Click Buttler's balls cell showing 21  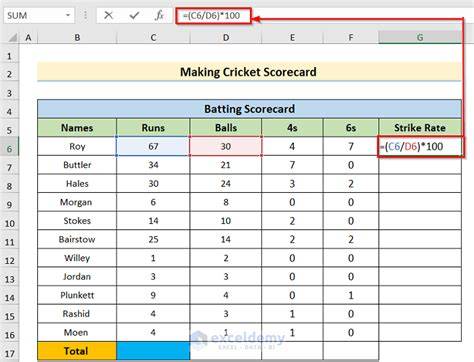pyautogui.click(x=226, y=165)
